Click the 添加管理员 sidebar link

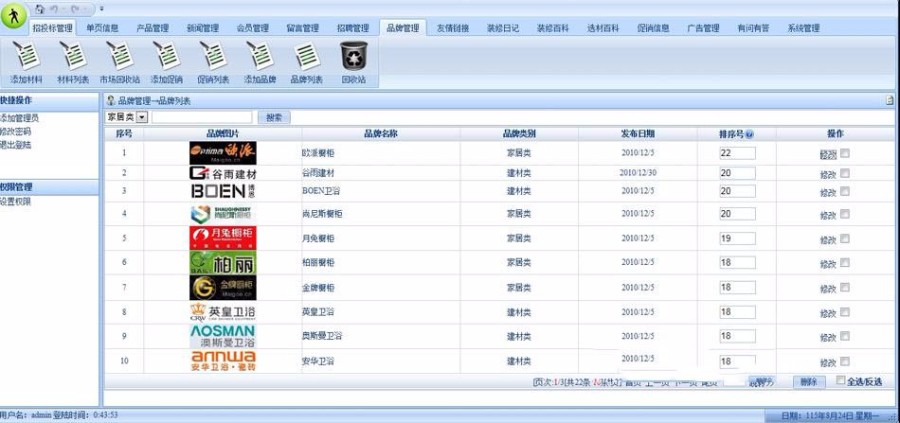[20, 118]
